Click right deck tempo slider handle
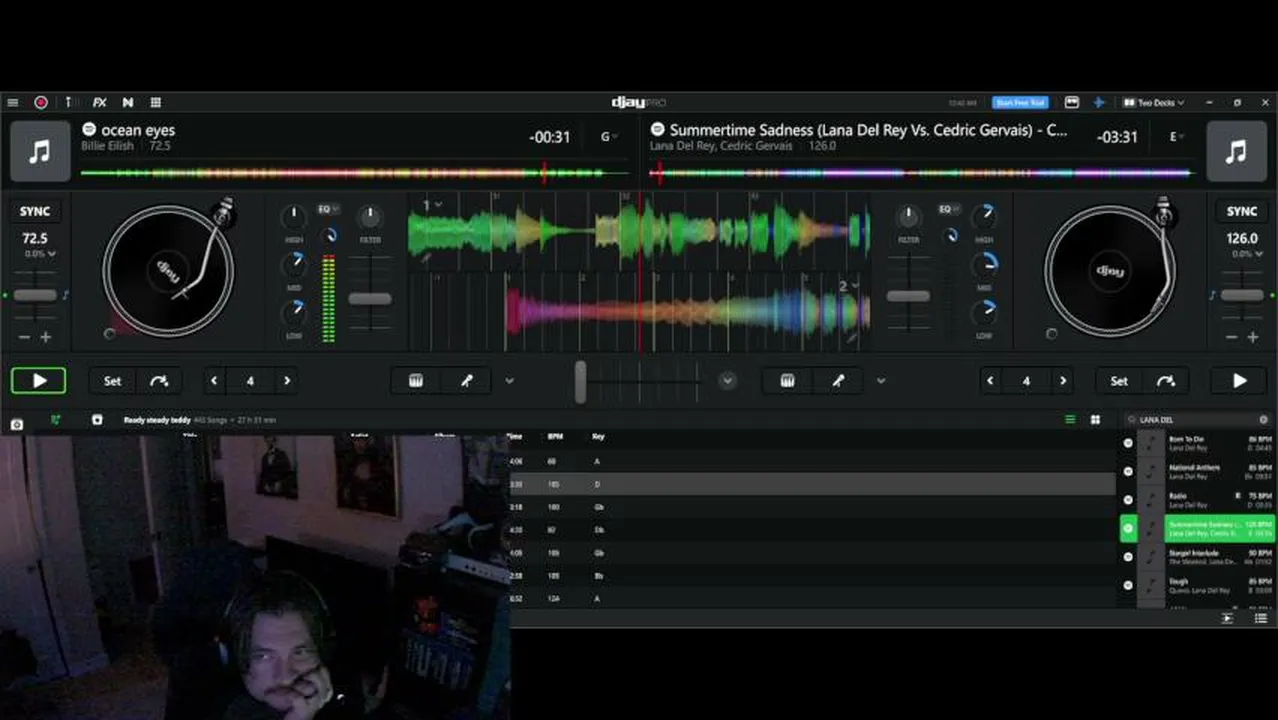The height and width of the screenshot is (720, 1278). coord(1242,296)
